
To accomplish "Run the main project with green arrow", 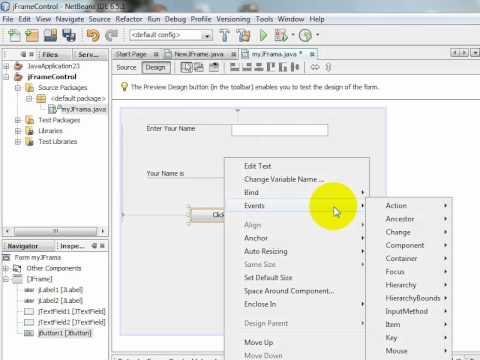I will 263,35.
